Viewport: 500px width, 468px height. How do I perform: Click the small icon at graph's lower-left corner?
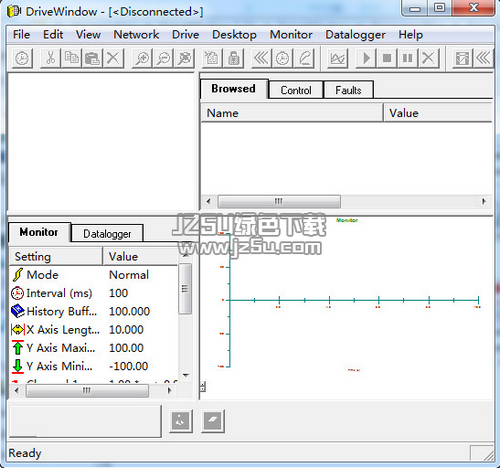tap(203, 387)
